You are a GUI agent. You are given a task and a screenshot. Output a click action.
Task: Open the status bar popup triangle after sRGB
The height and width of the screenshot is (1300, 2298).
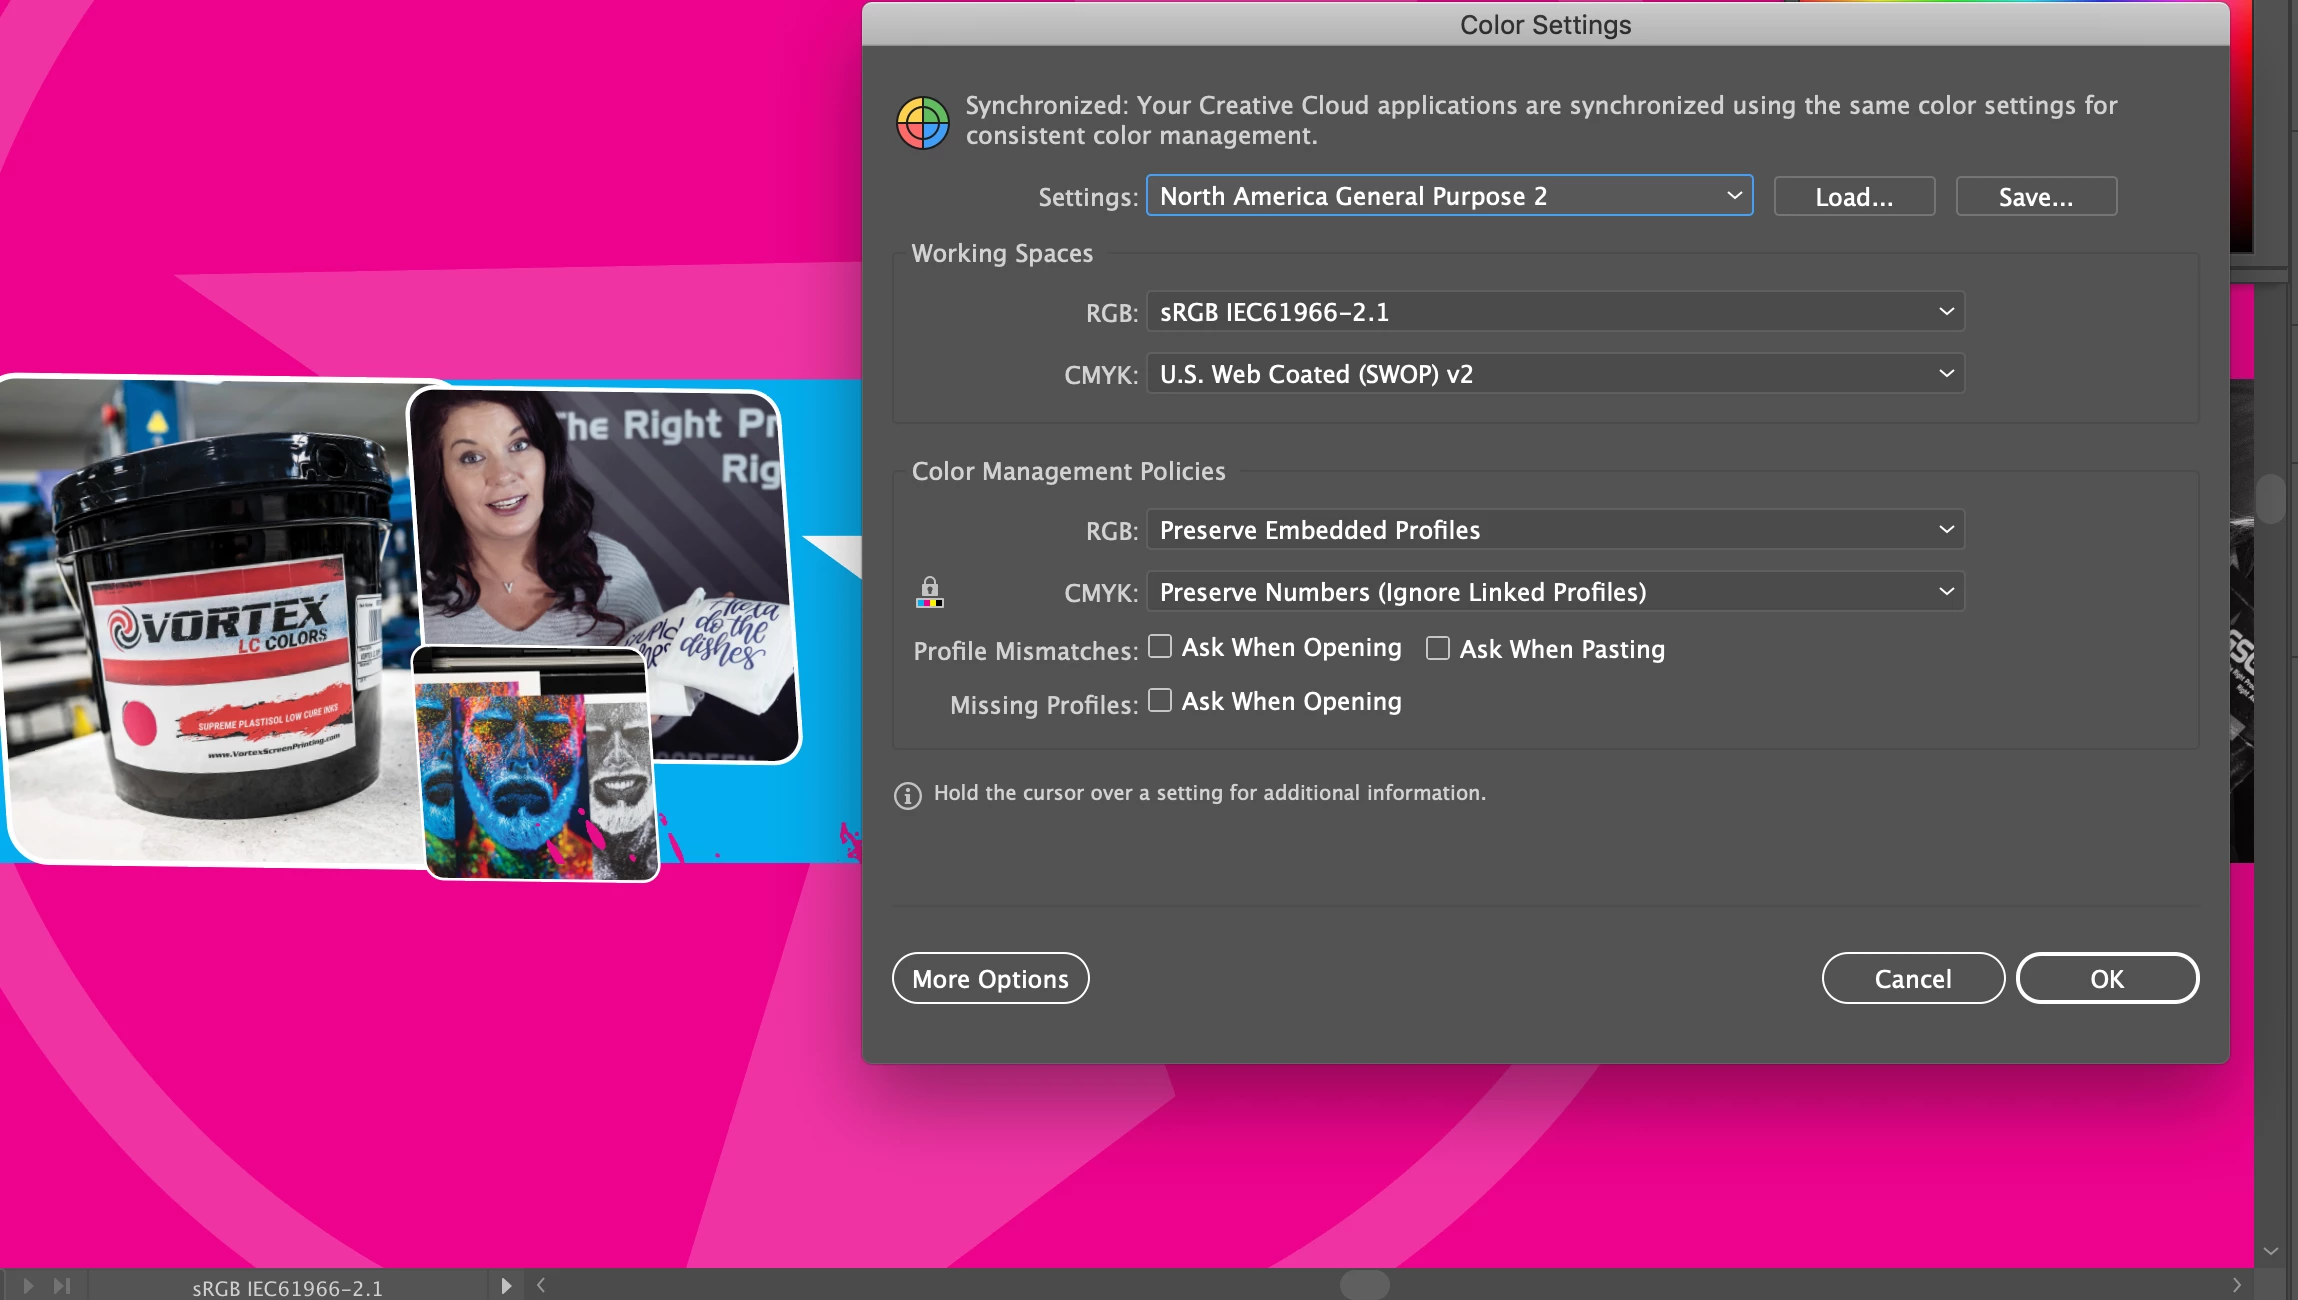506,1286
